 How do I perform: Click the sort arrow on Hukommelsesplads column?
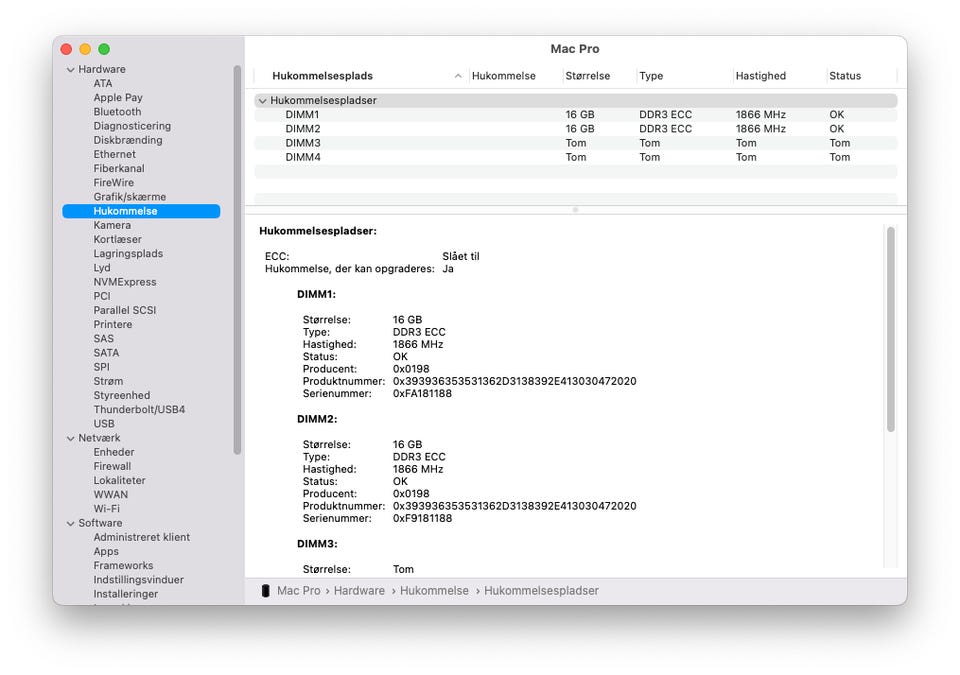coord(458,76)
